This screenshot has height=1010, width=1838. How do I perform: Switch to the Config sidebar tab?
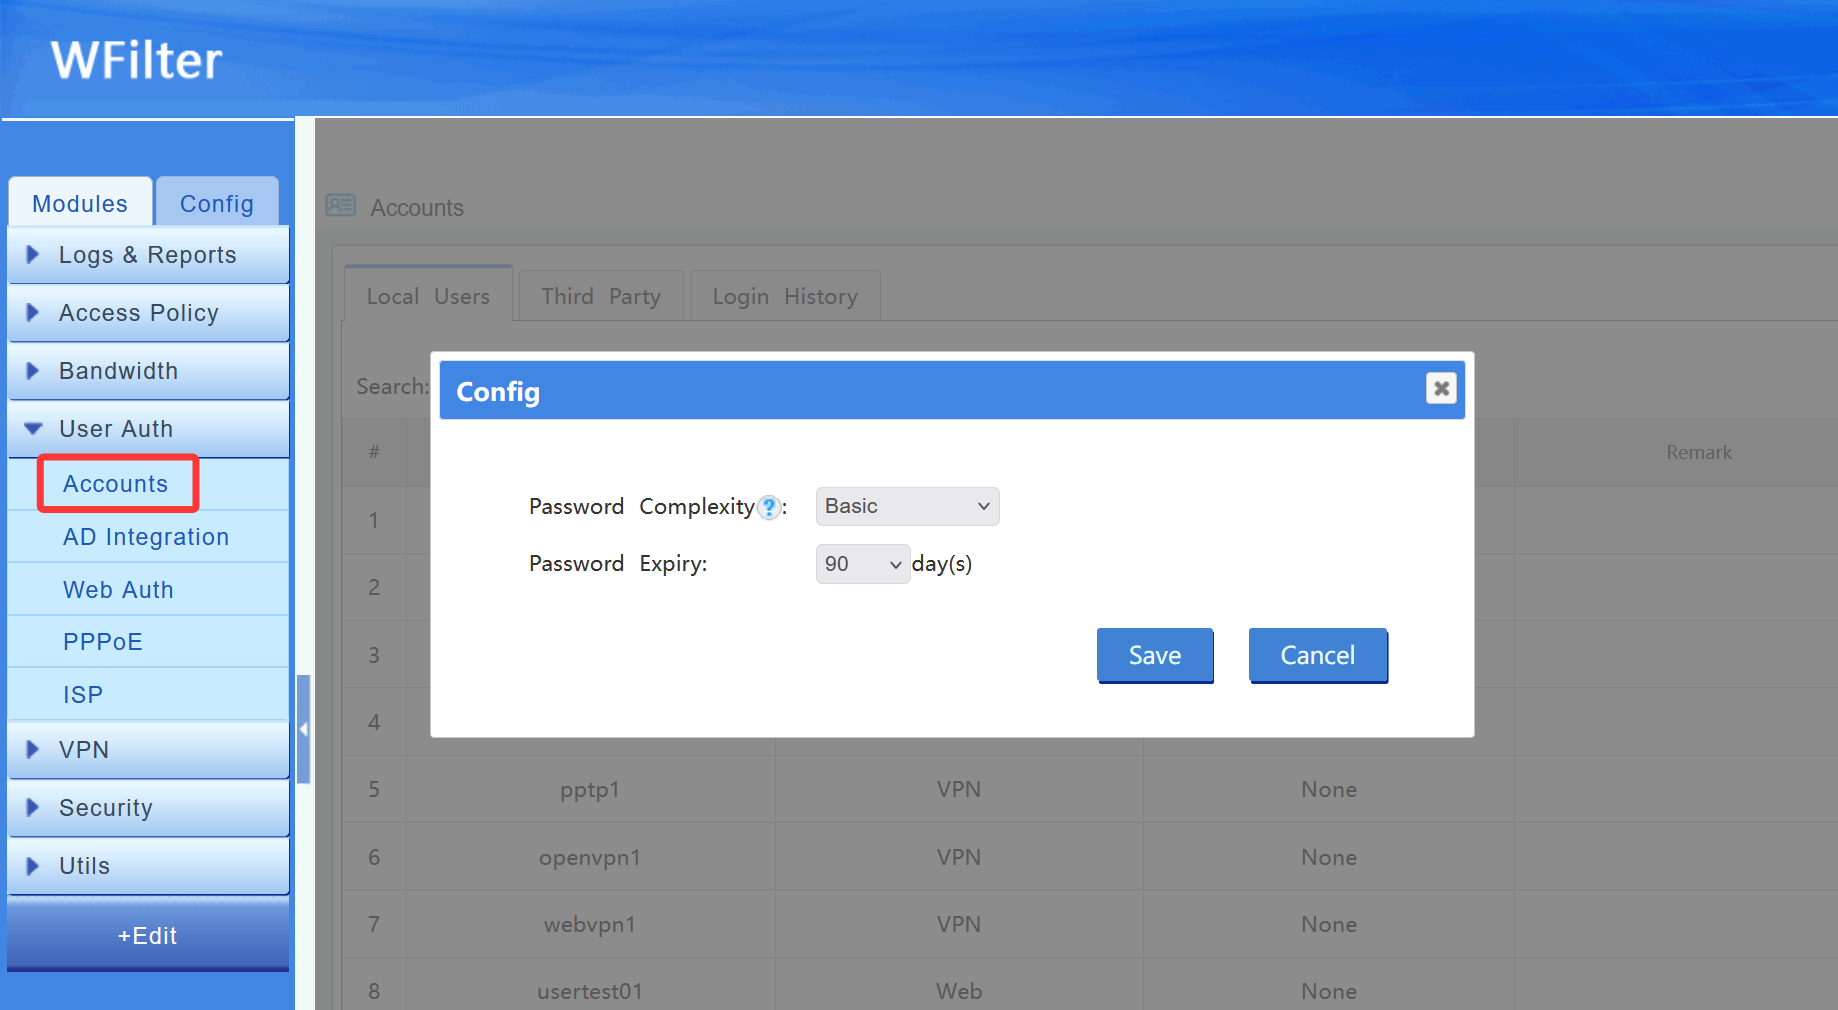217,203
